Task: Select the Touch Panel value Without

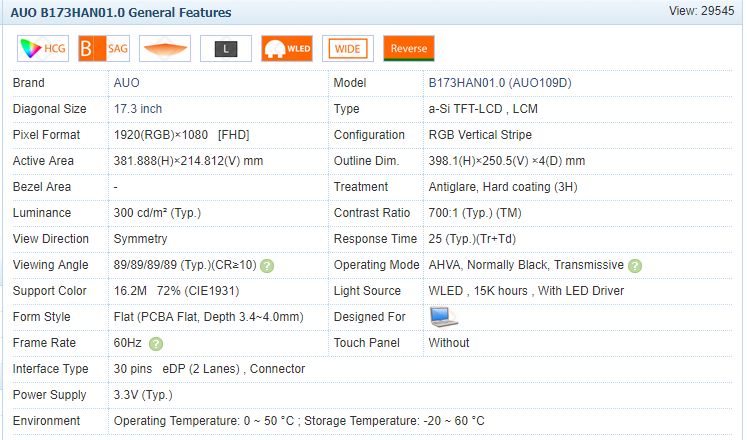Action: pos(449,343)
